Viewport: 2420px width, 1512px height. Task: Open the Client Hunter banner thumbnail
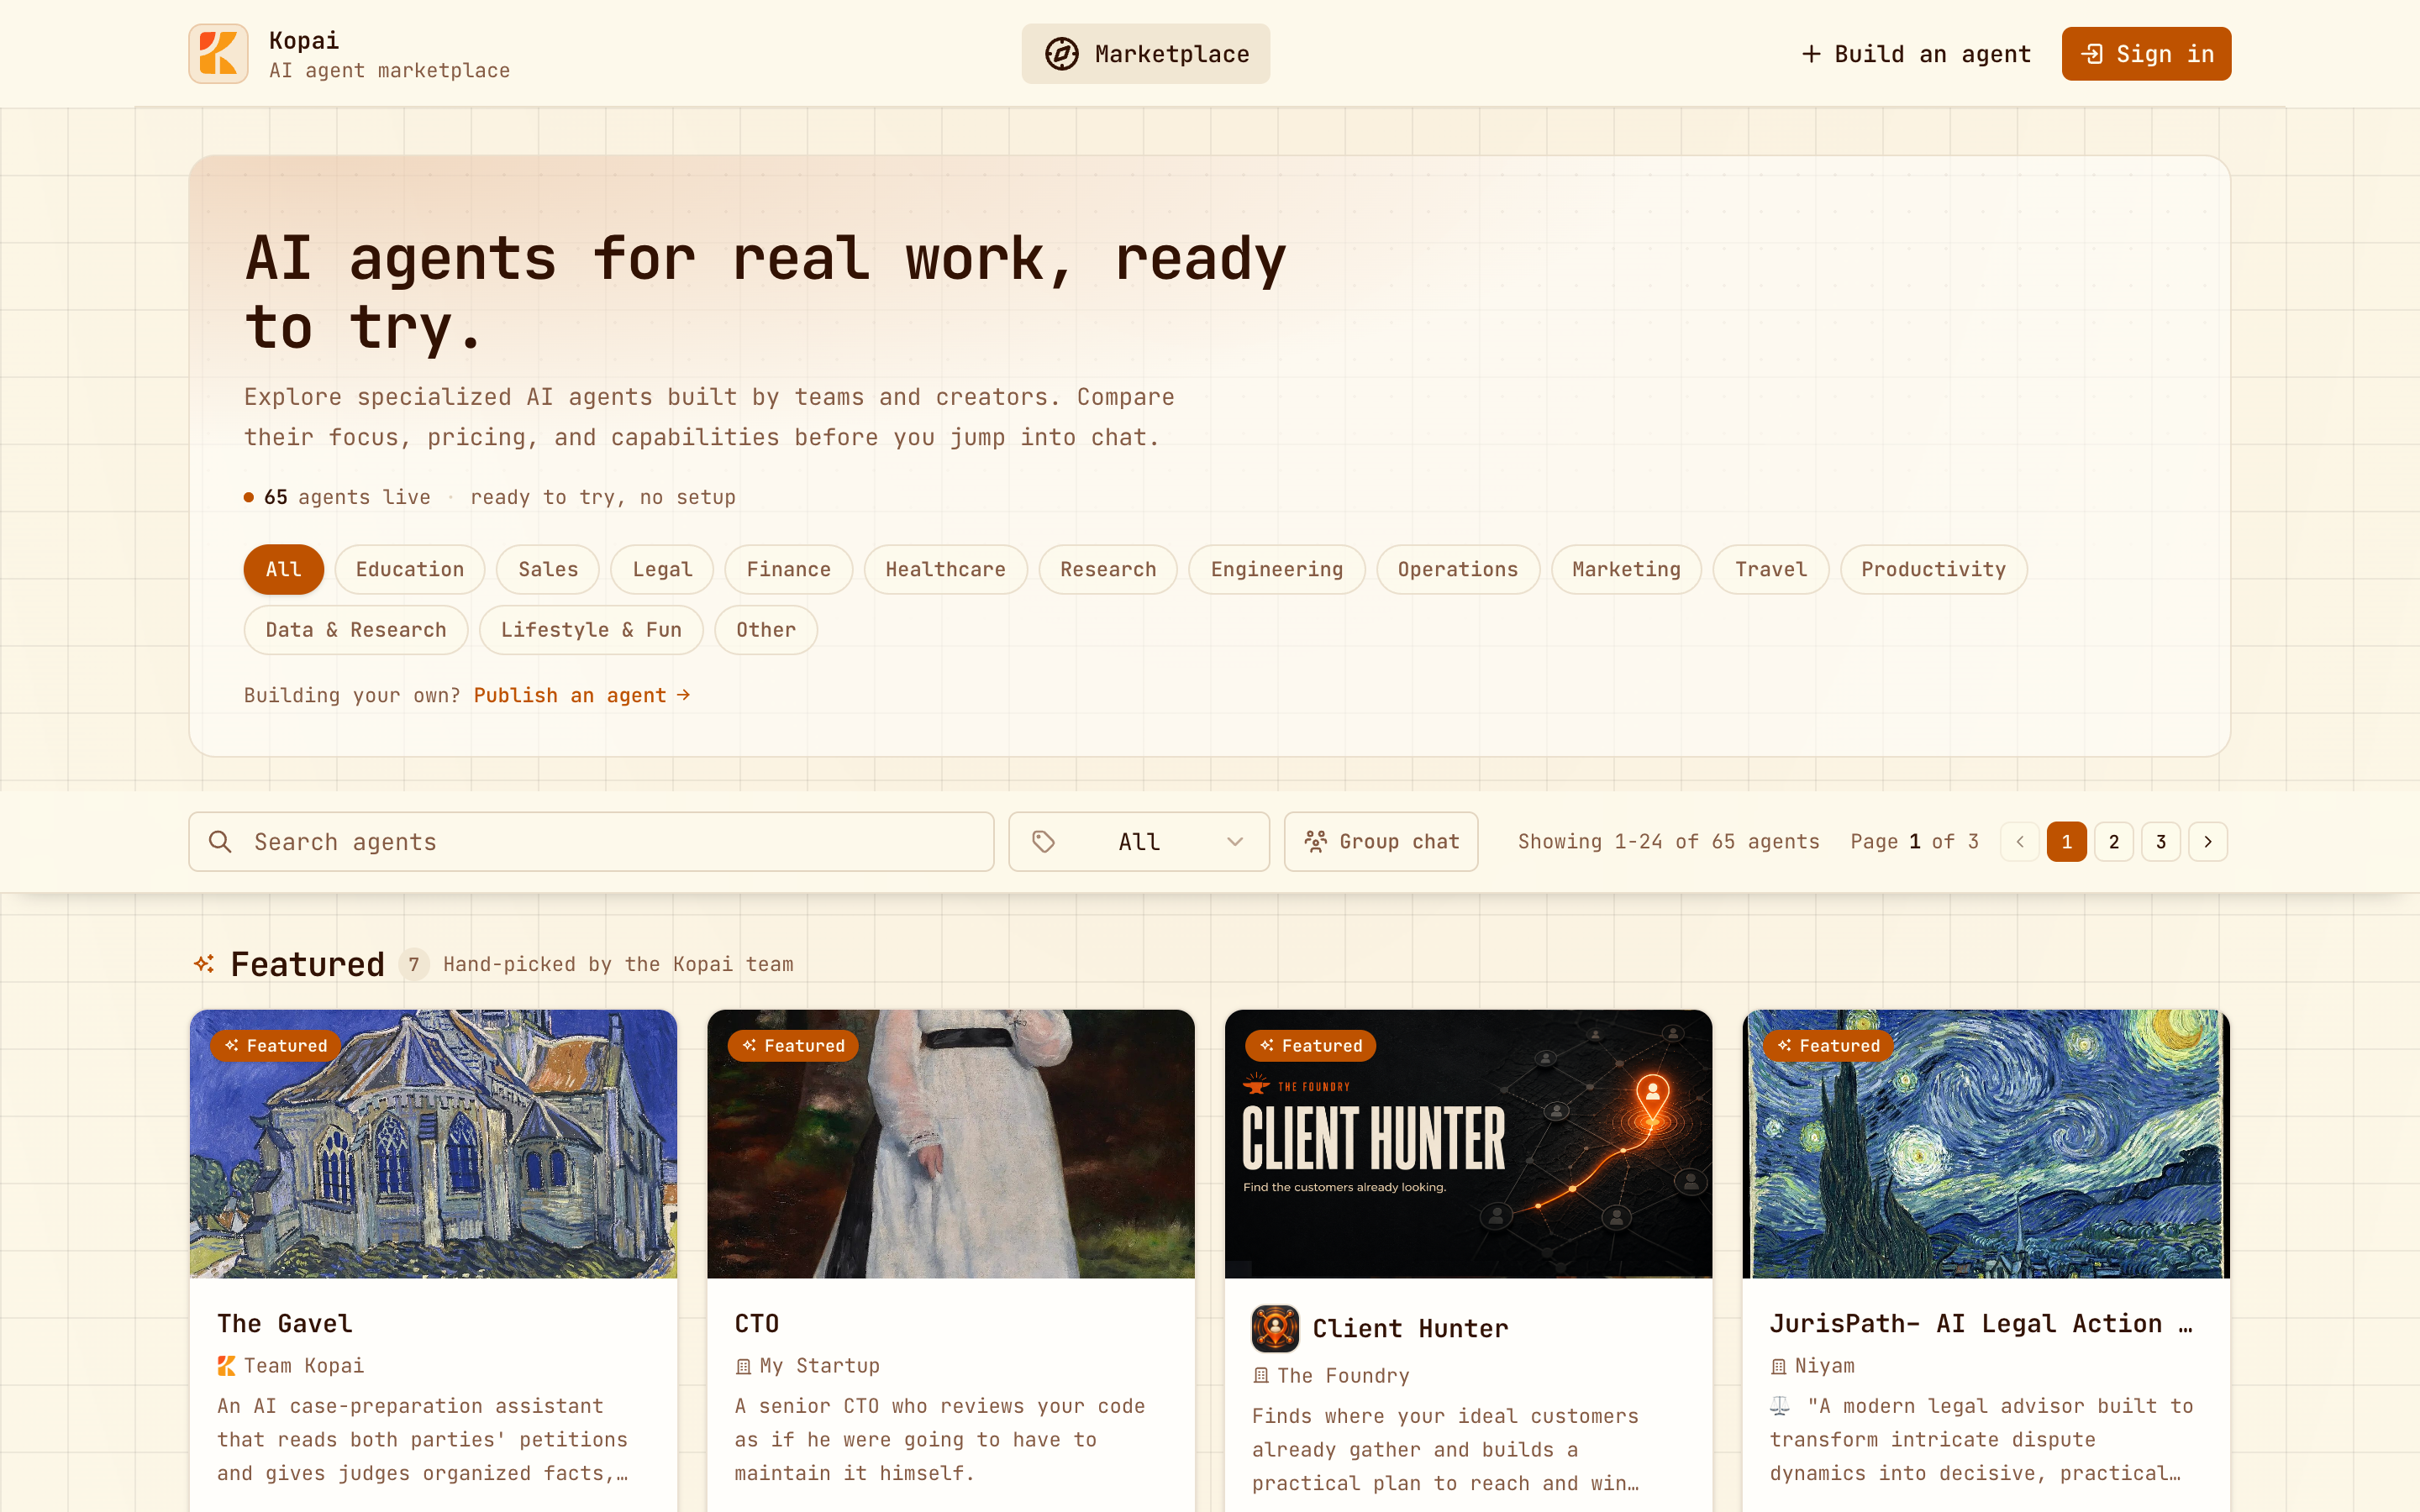tap(1468, 1144)
